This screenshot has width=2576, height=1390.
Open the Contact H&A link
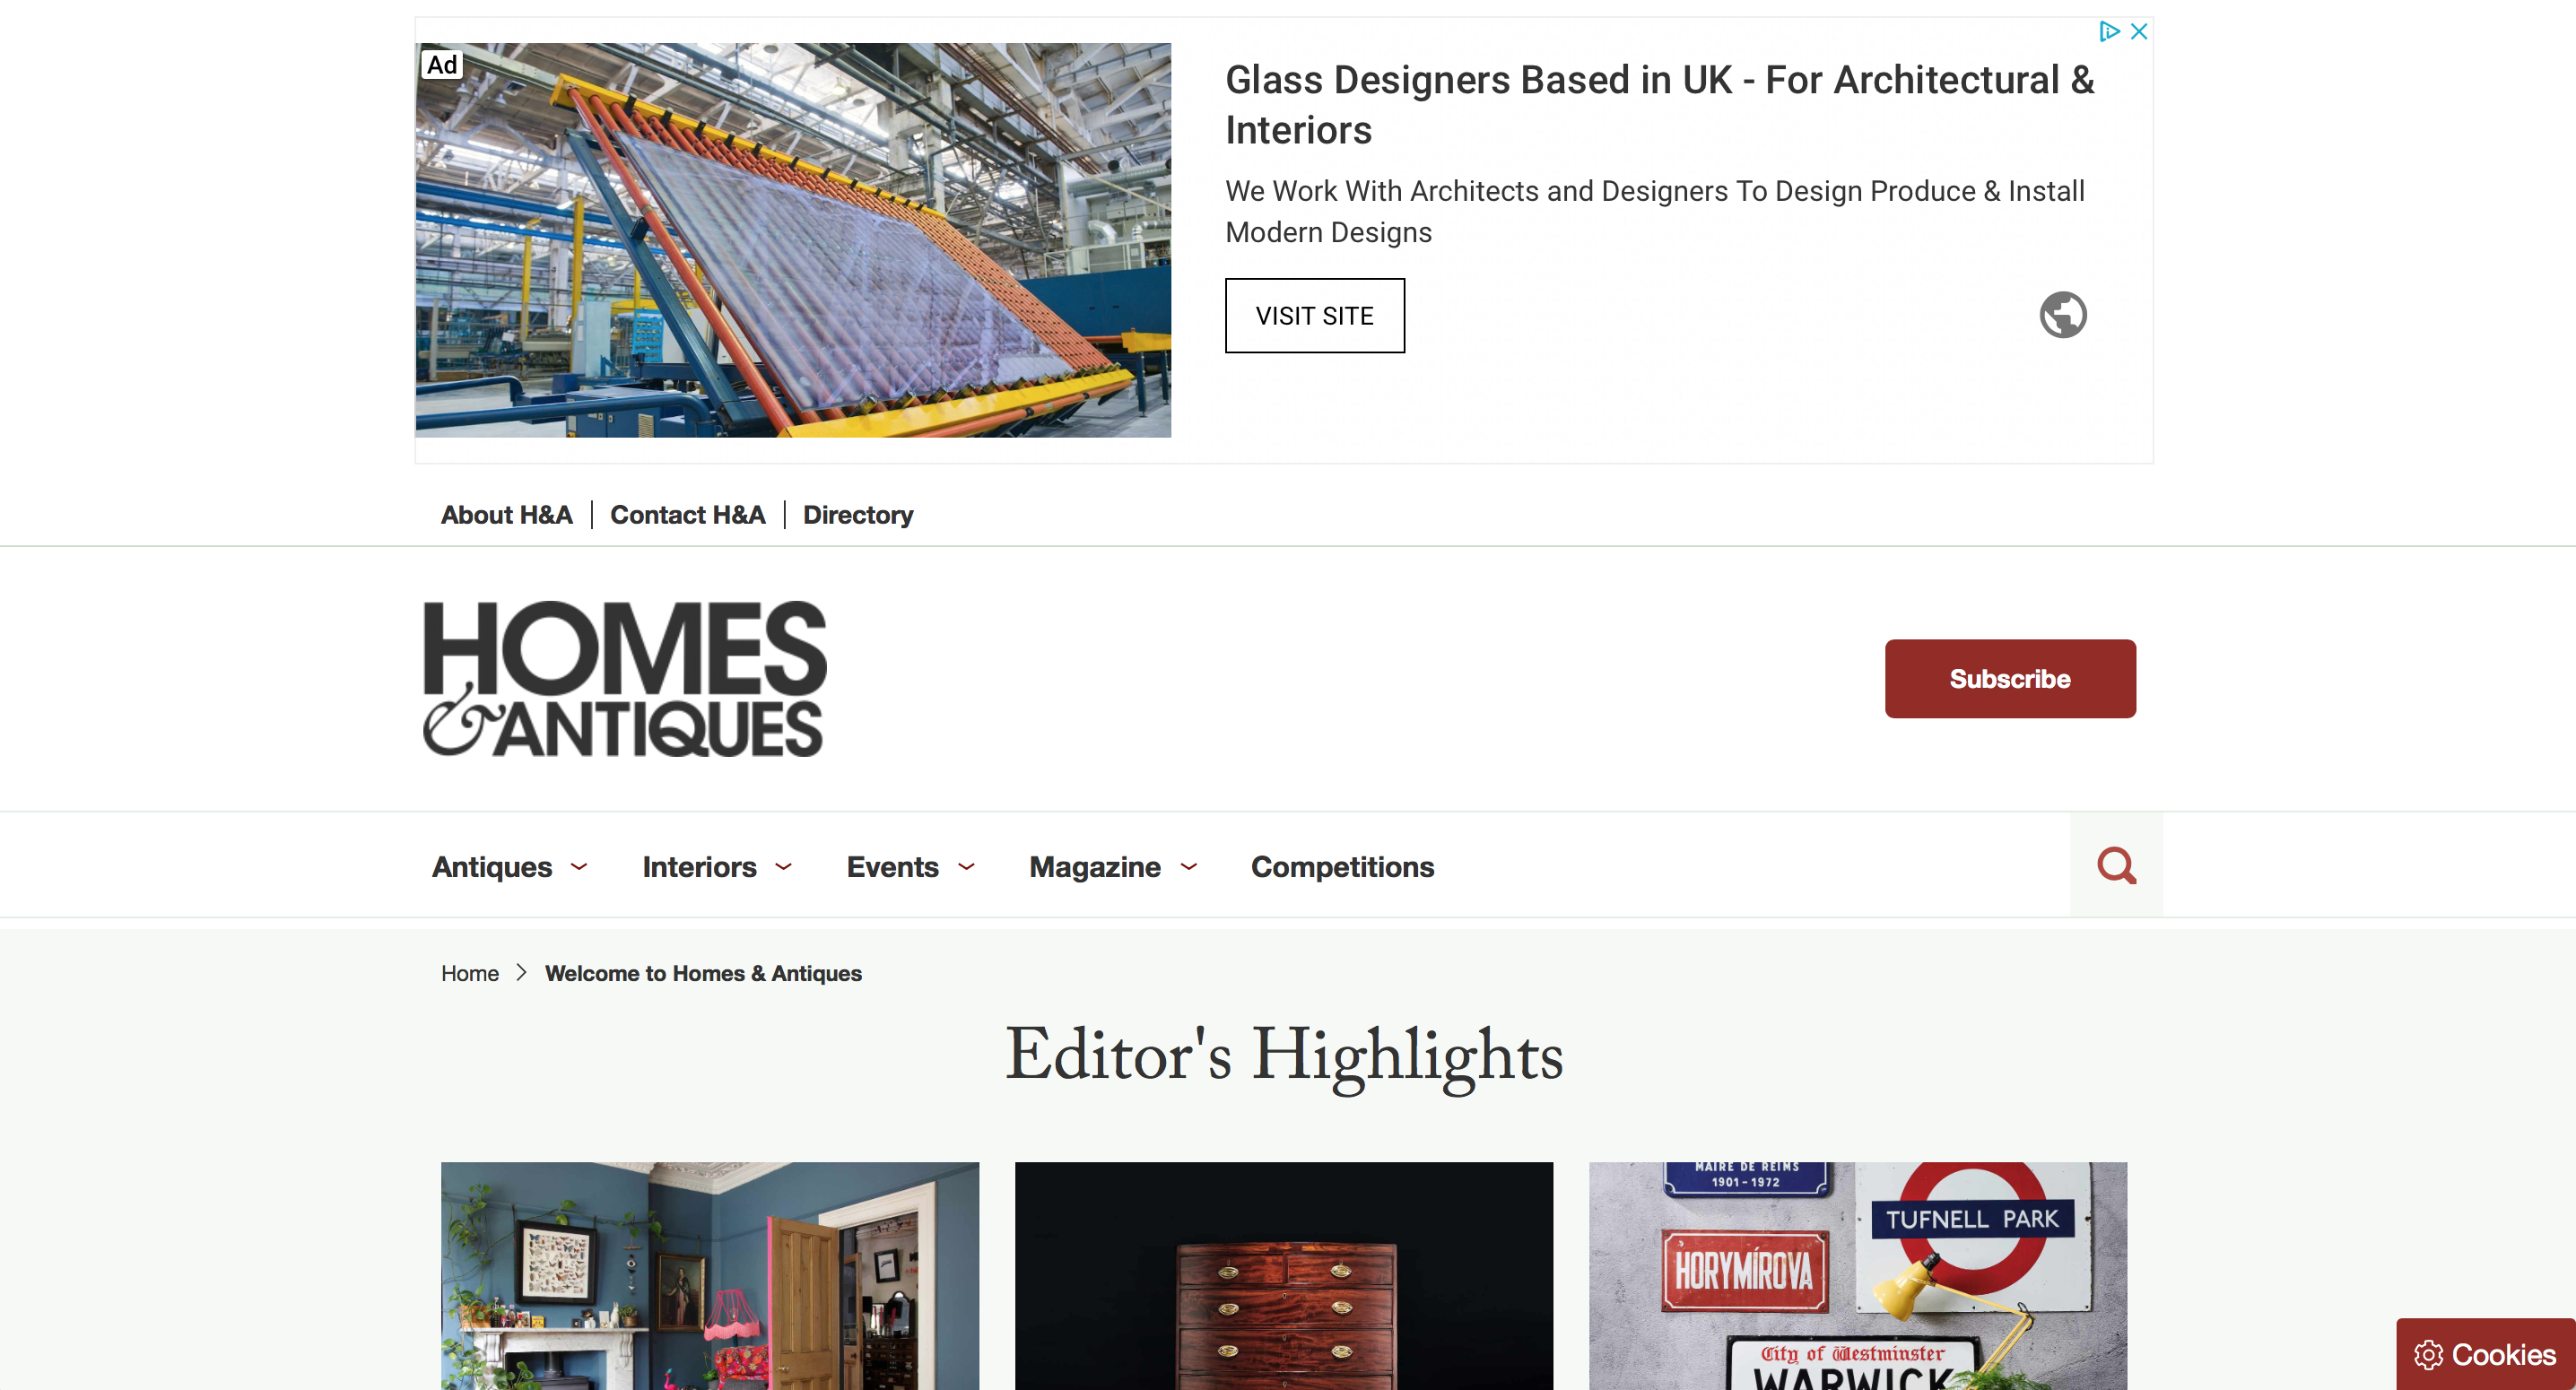(x=687, y=515)
